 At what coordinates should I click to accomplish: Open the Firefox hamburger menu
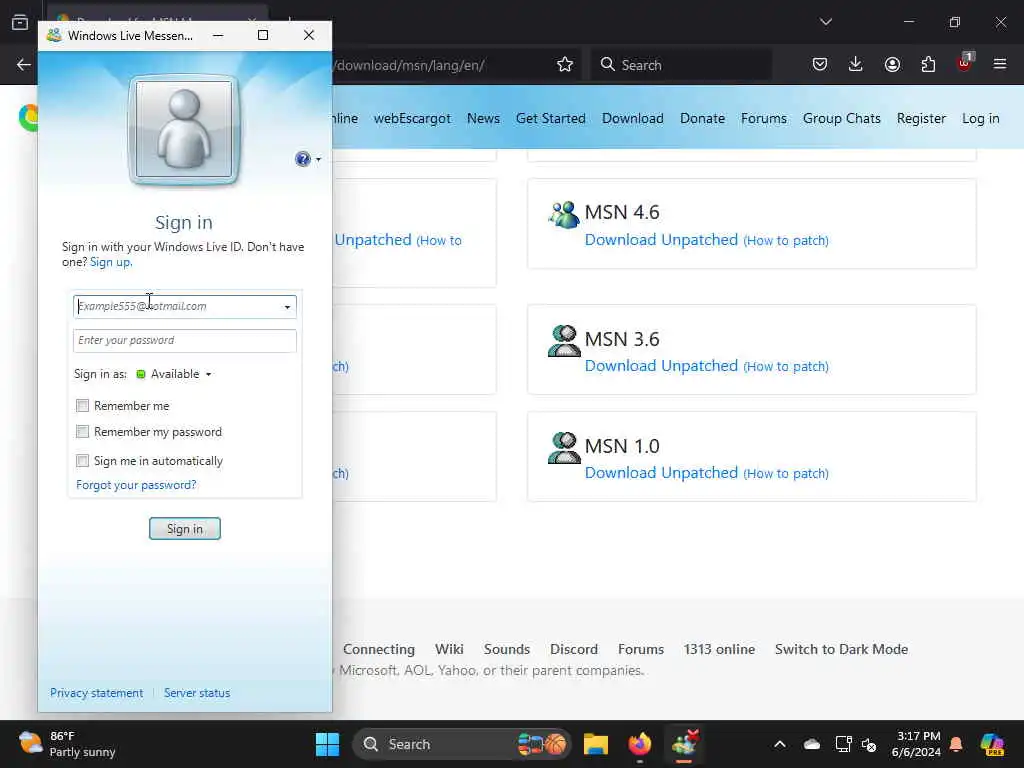pyautogui.click(x=1000, y=64)
